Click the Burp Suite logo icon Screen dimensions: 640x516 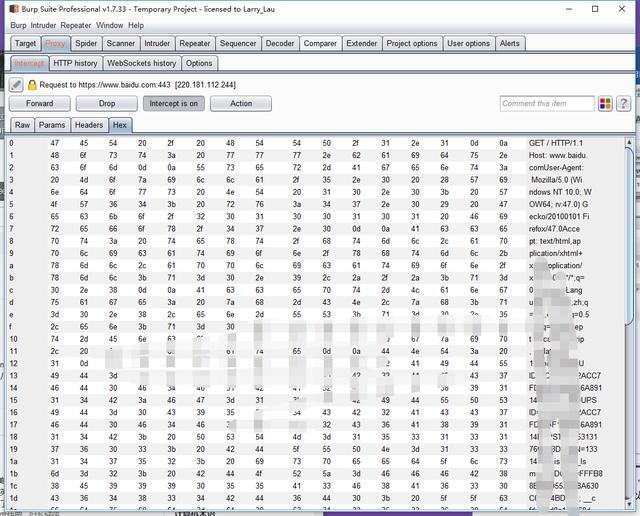coord(14,9)
